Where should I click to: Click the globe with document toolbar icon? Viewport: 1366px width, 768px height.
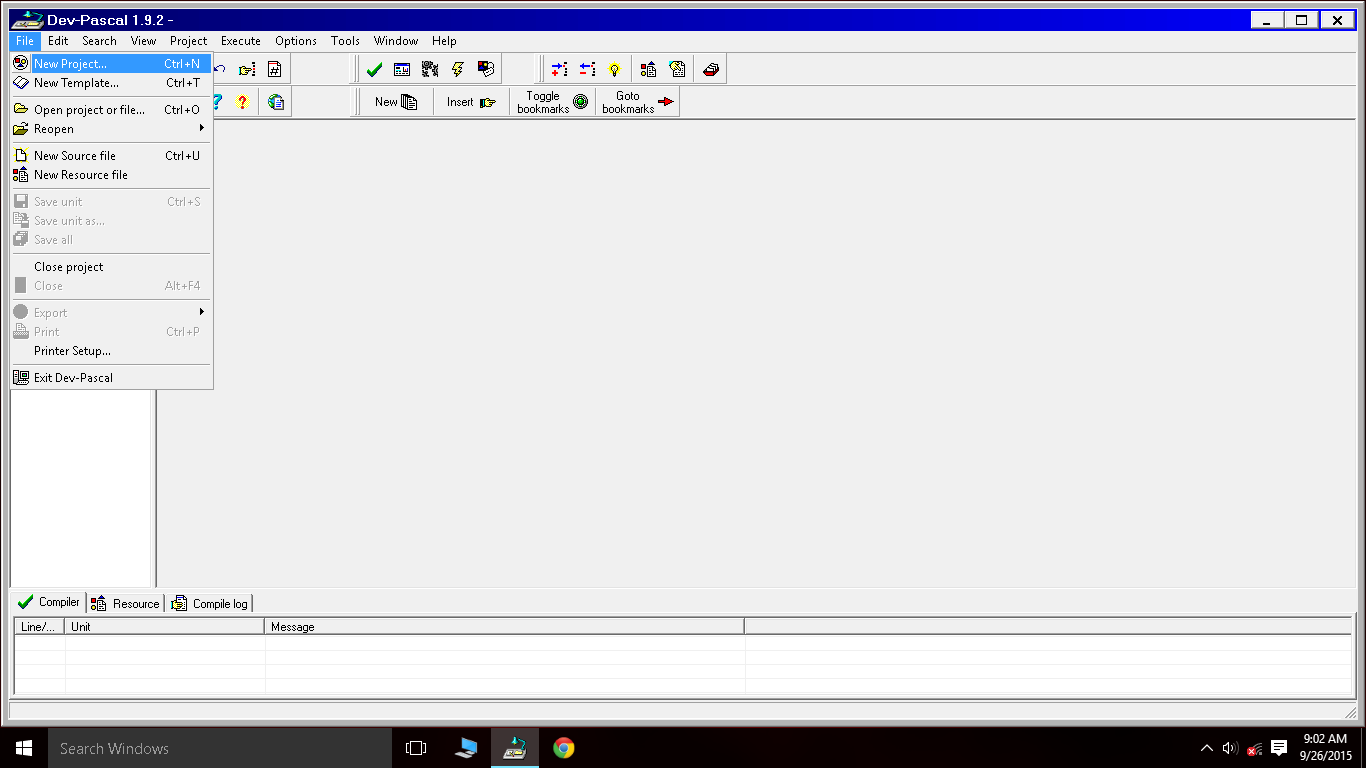click(276, 102)
